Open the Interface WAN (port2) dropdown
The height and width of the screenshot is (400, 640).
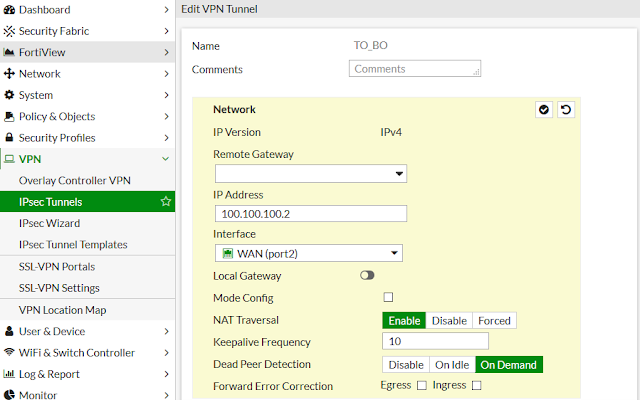309,253
